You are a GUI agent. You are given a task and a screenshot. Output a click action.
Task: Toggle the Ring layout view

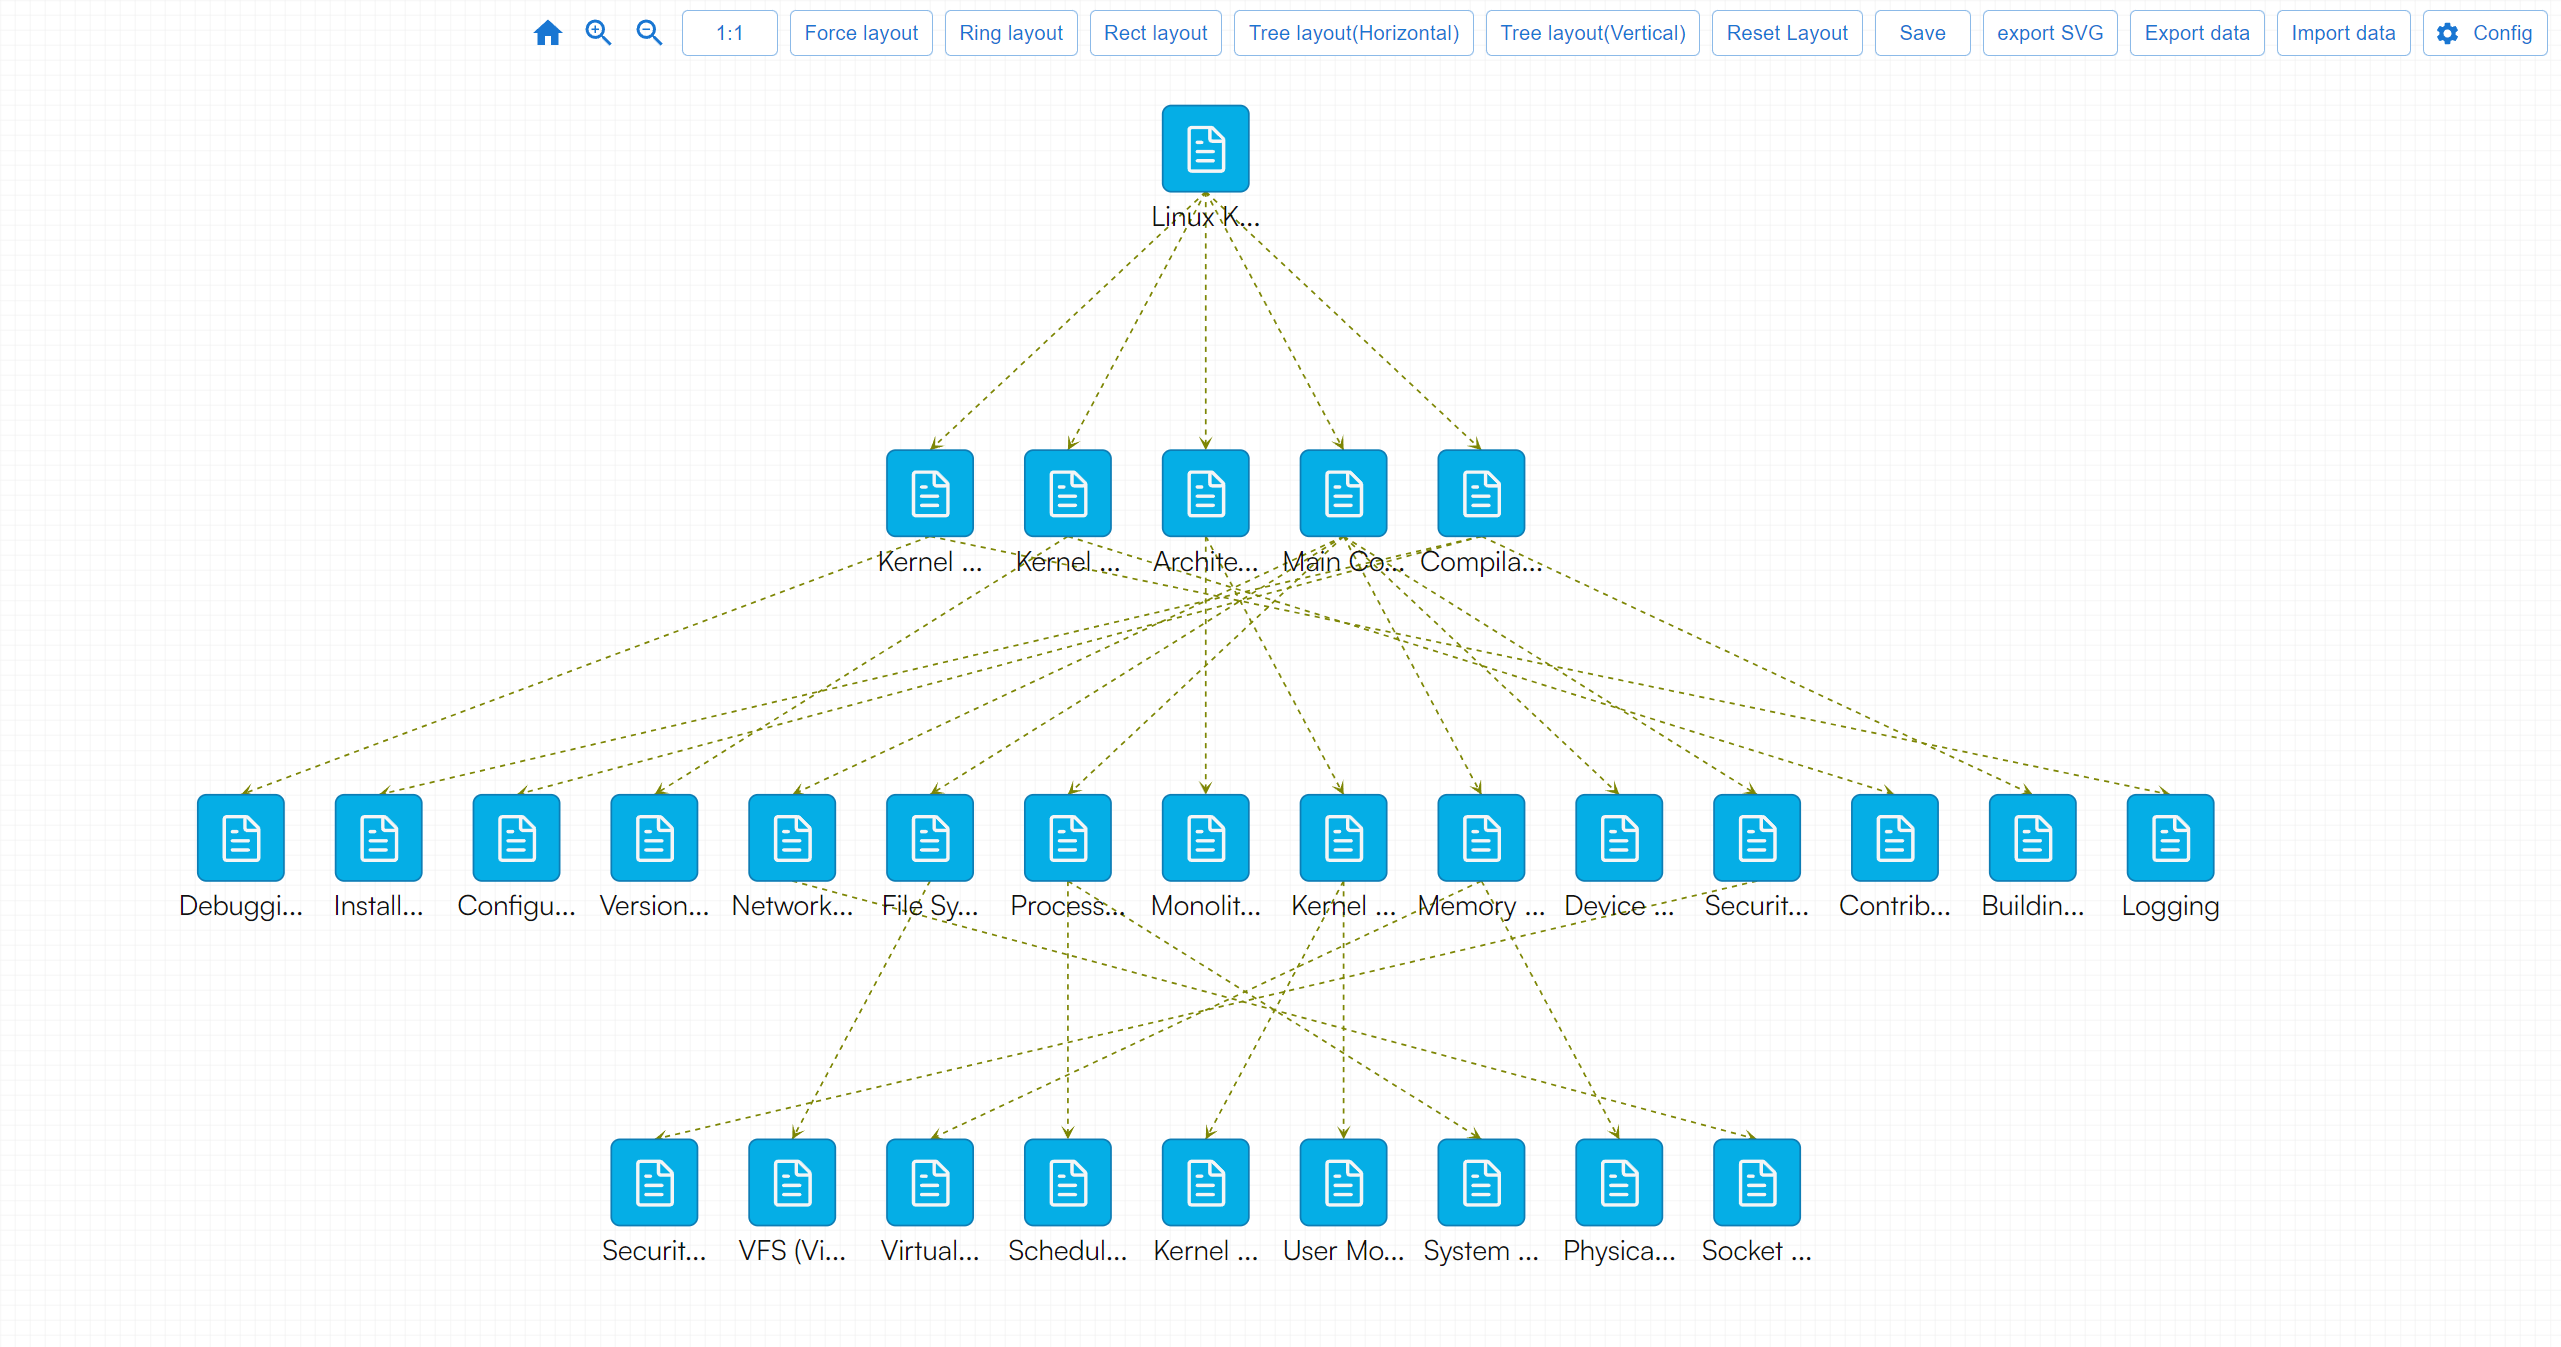(x=1008, y=34)
